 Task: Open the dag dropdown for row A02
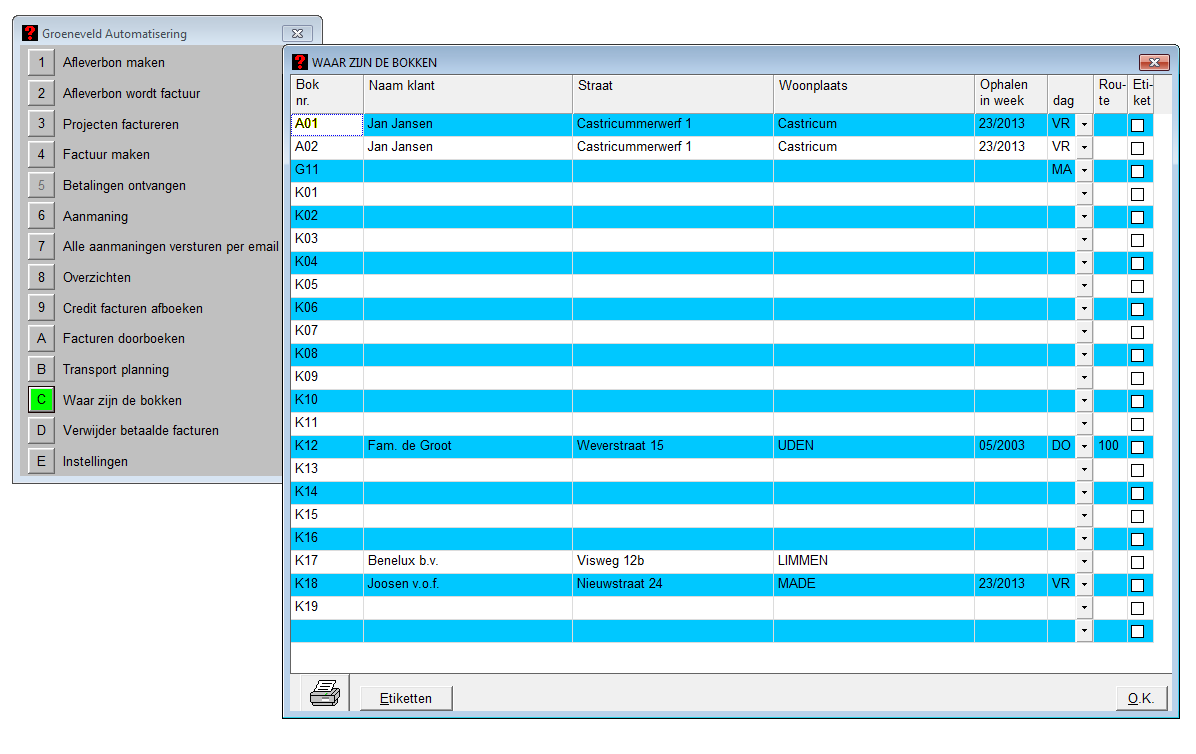pyautogui.click(x=1084, y=148)
